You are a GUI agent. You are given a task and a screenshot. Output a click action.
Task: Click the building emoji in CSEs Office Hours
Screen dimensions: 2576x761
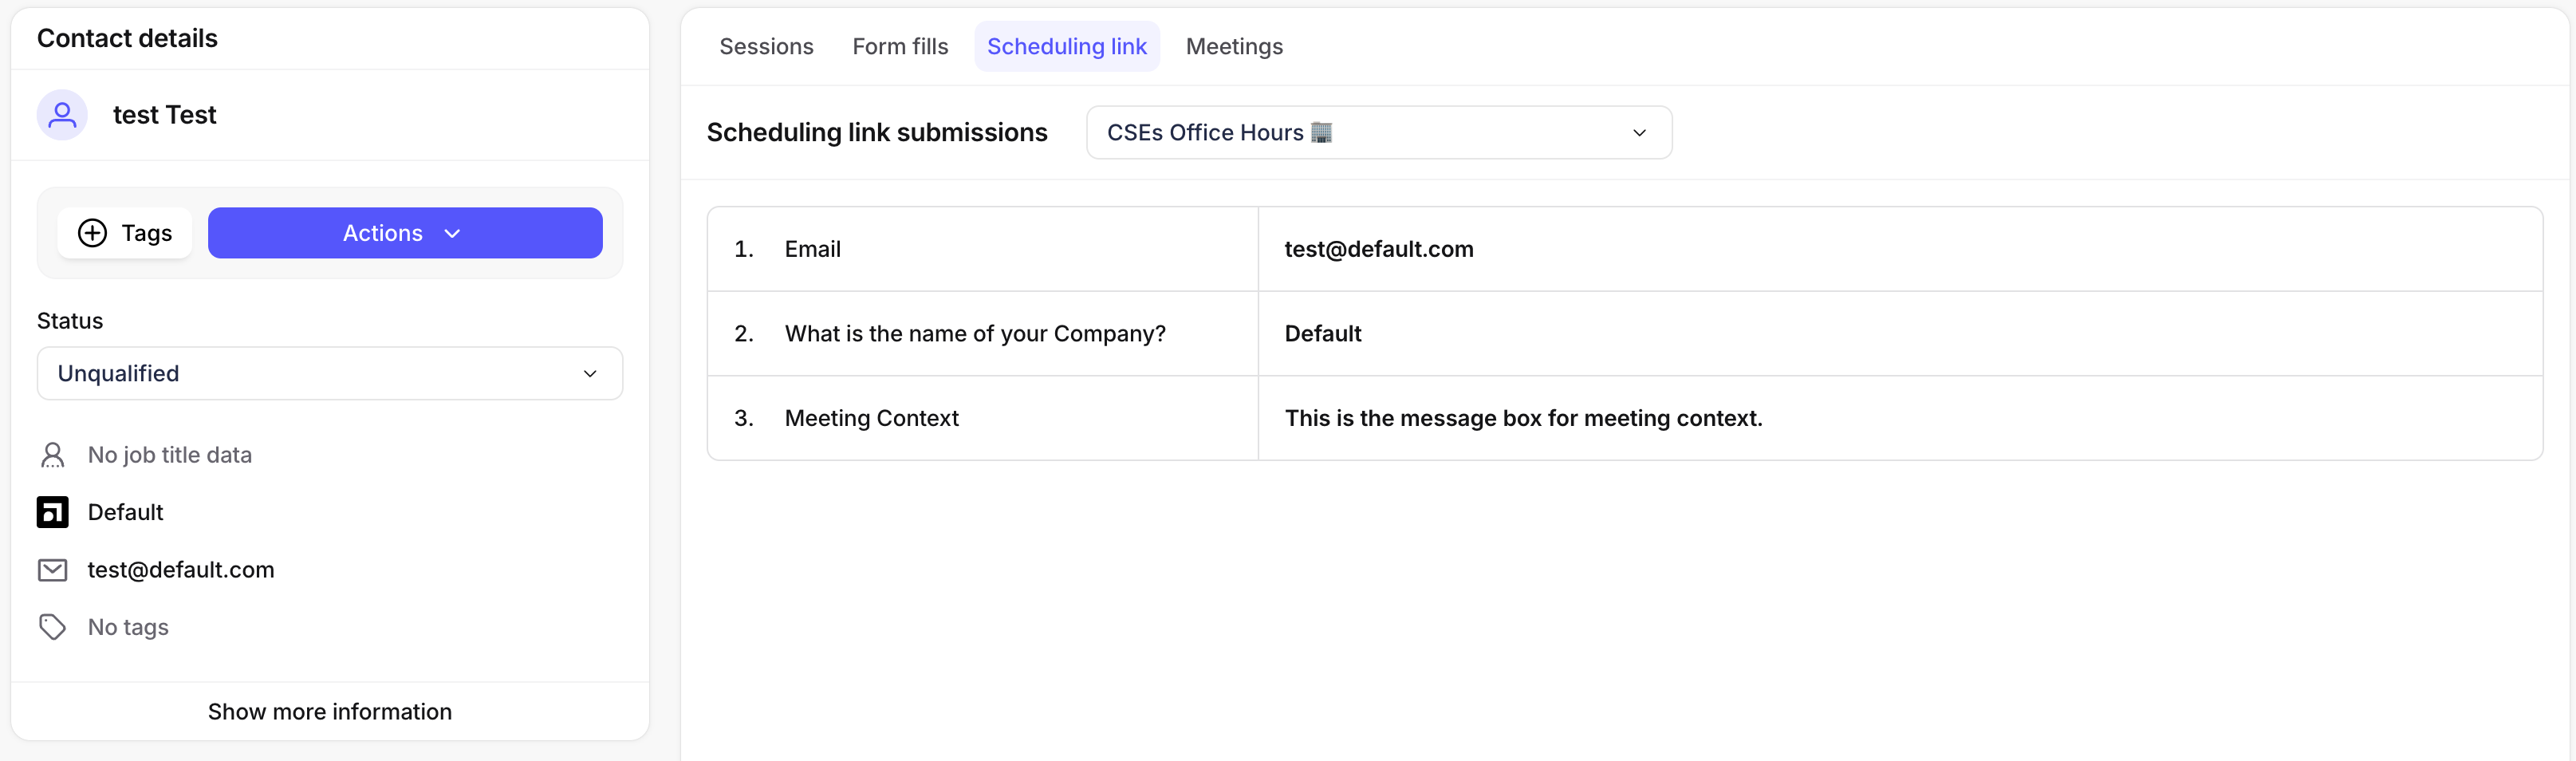point(1321,132)
